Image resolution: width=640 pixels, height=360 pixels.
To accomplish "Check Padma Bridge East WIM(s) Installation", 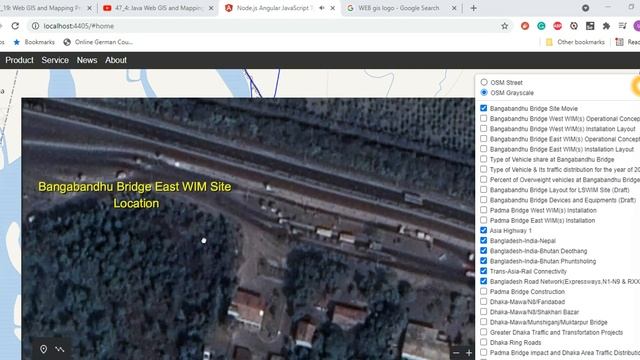I will tap(484, 220).
